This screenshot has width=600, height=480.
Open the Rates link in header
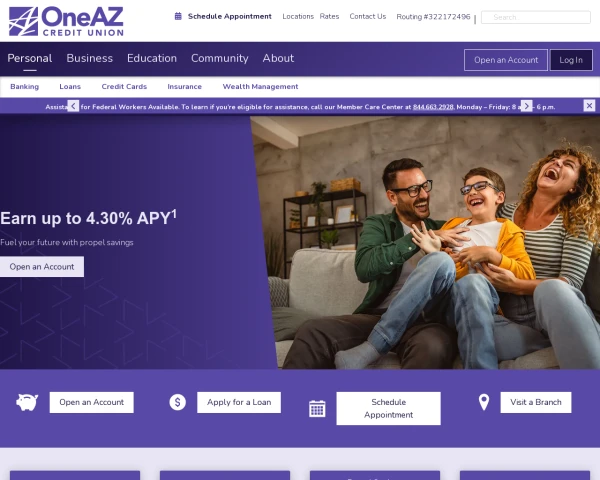pos(329,16)
